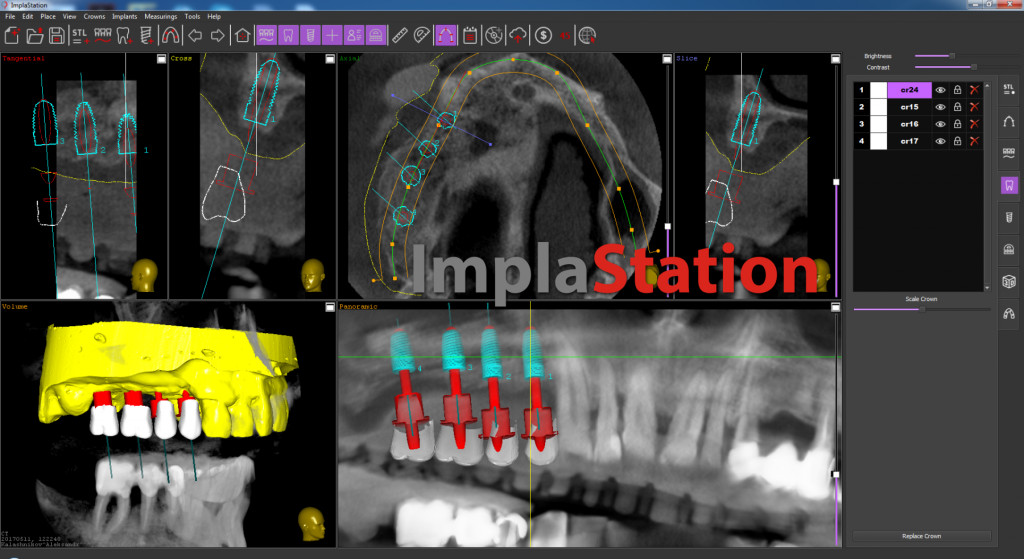This screenshot has width=1024, height=559.
Task: Toggle surgical guide display purple button
Action: tap(376, 35)
